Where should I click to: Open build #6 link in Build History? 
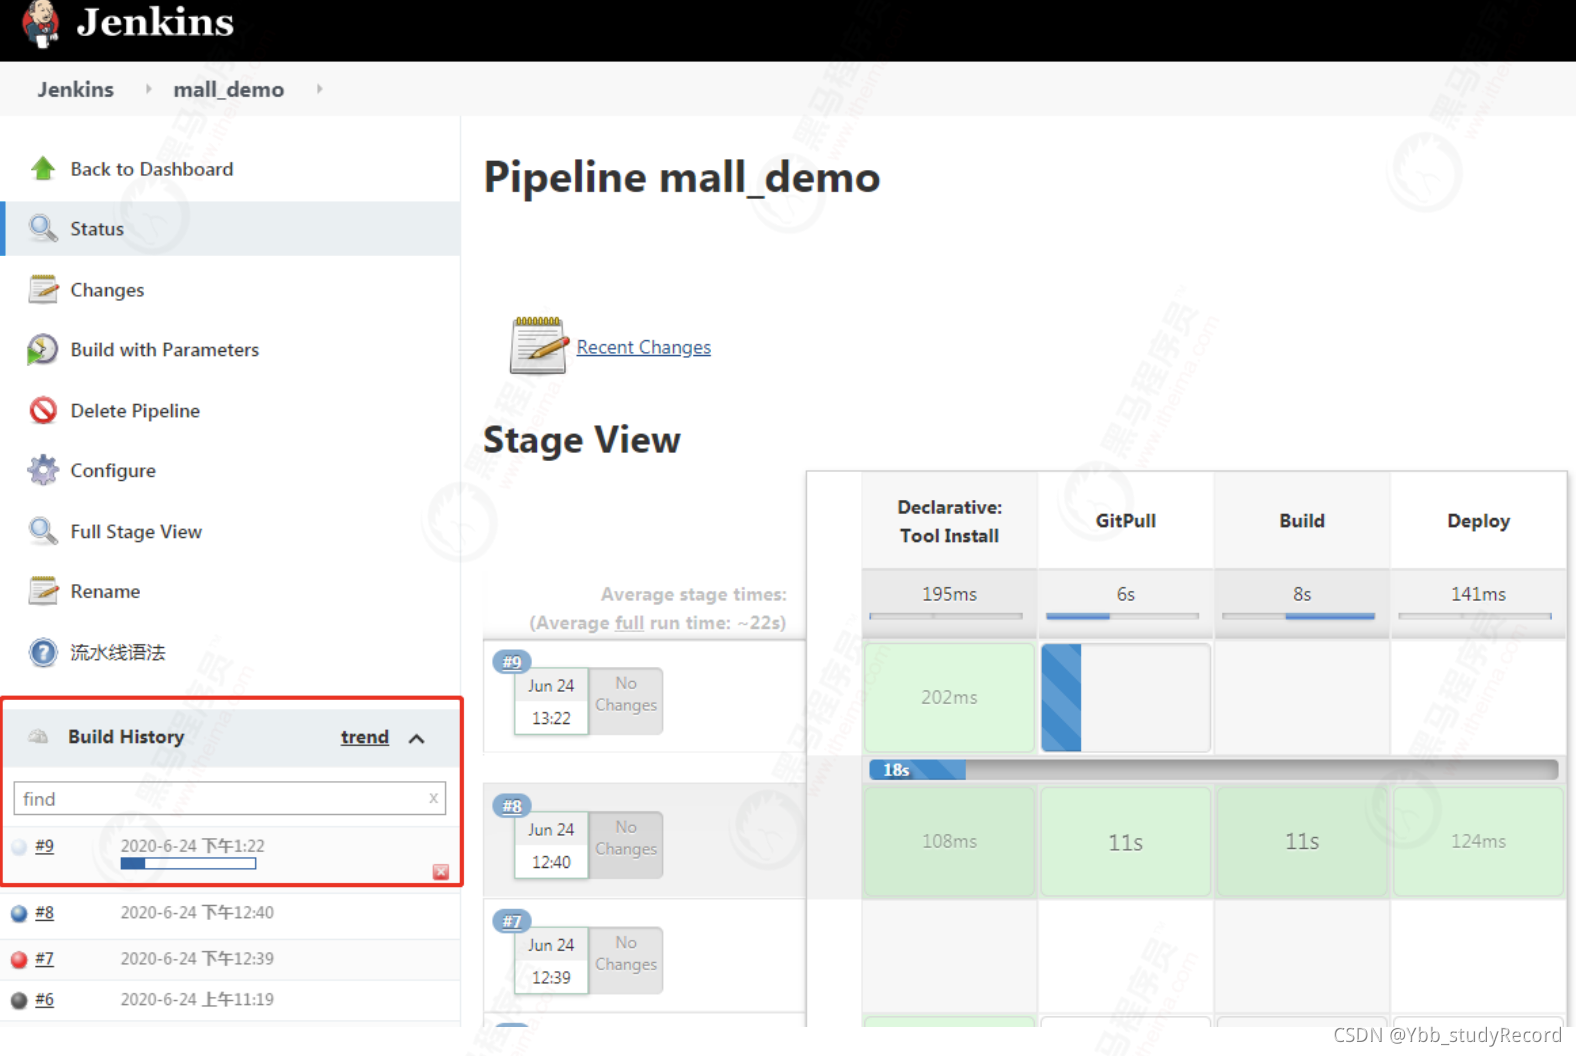pyautogui.click(x=44, y=999)
